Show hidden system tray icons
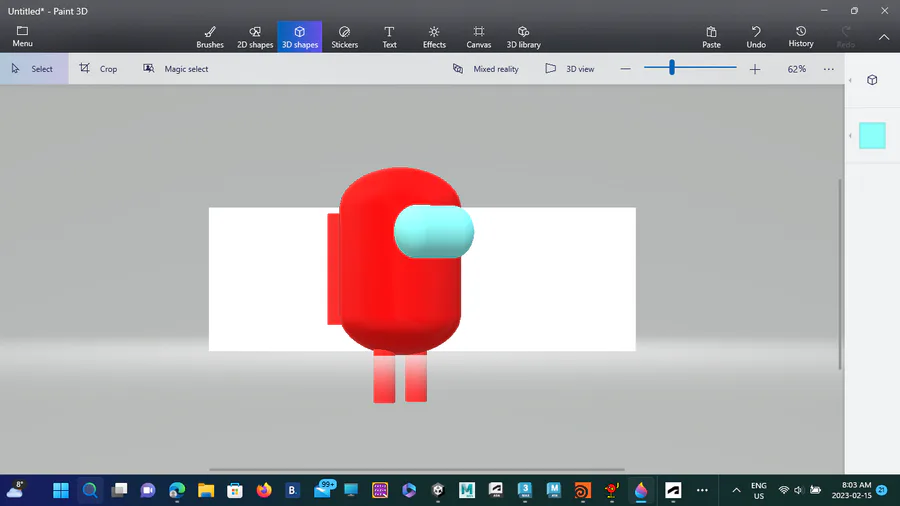The height and width of the screenshot is (506, 900). [736, 491]
